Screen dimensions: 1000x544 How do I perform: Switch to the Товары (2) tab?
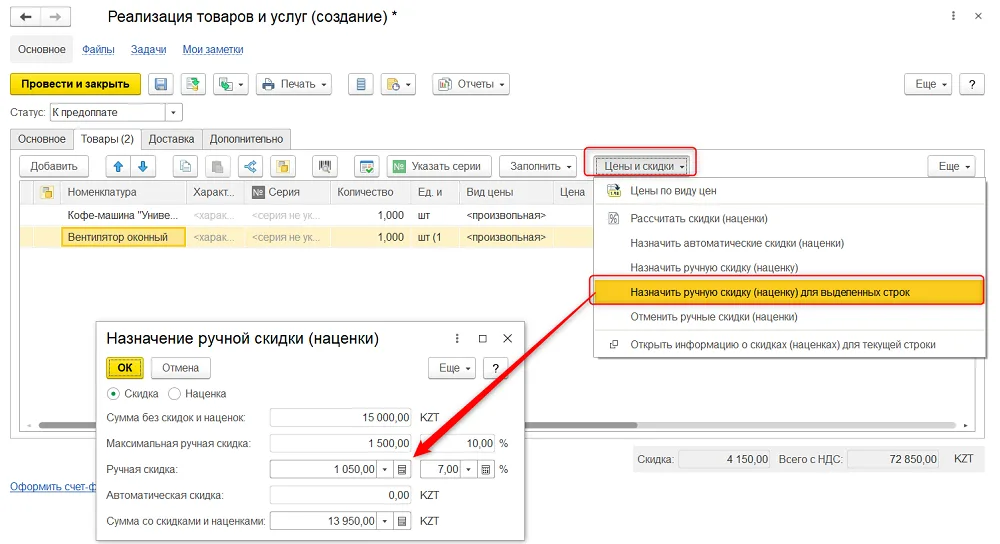click(x=107, y=139)
